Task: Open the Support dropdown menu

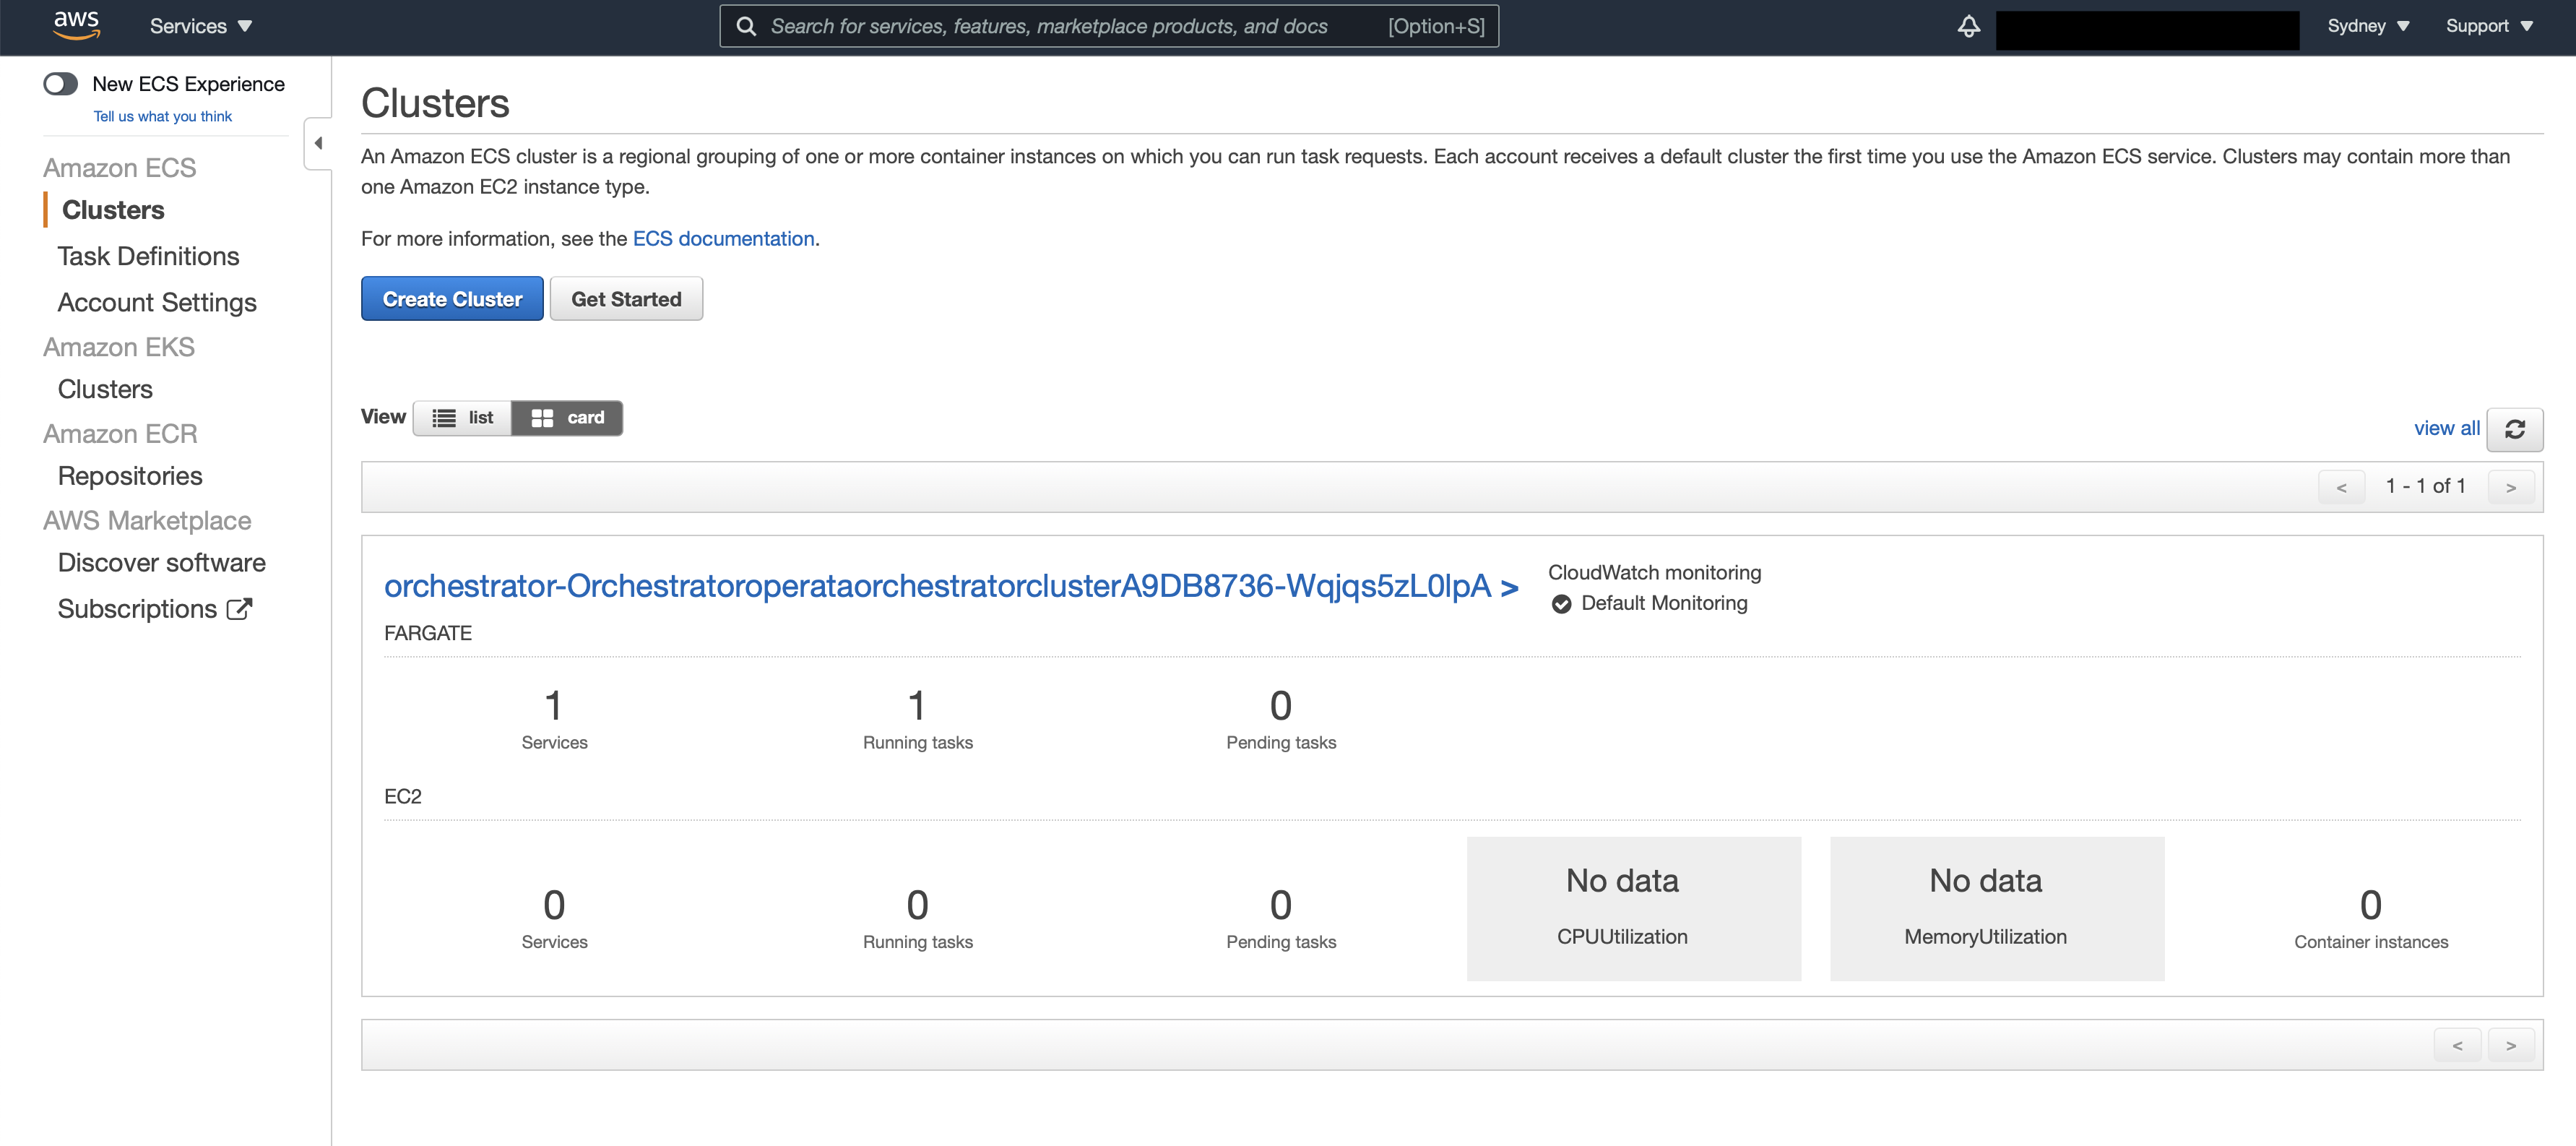Action: [x=2488, y=27]
